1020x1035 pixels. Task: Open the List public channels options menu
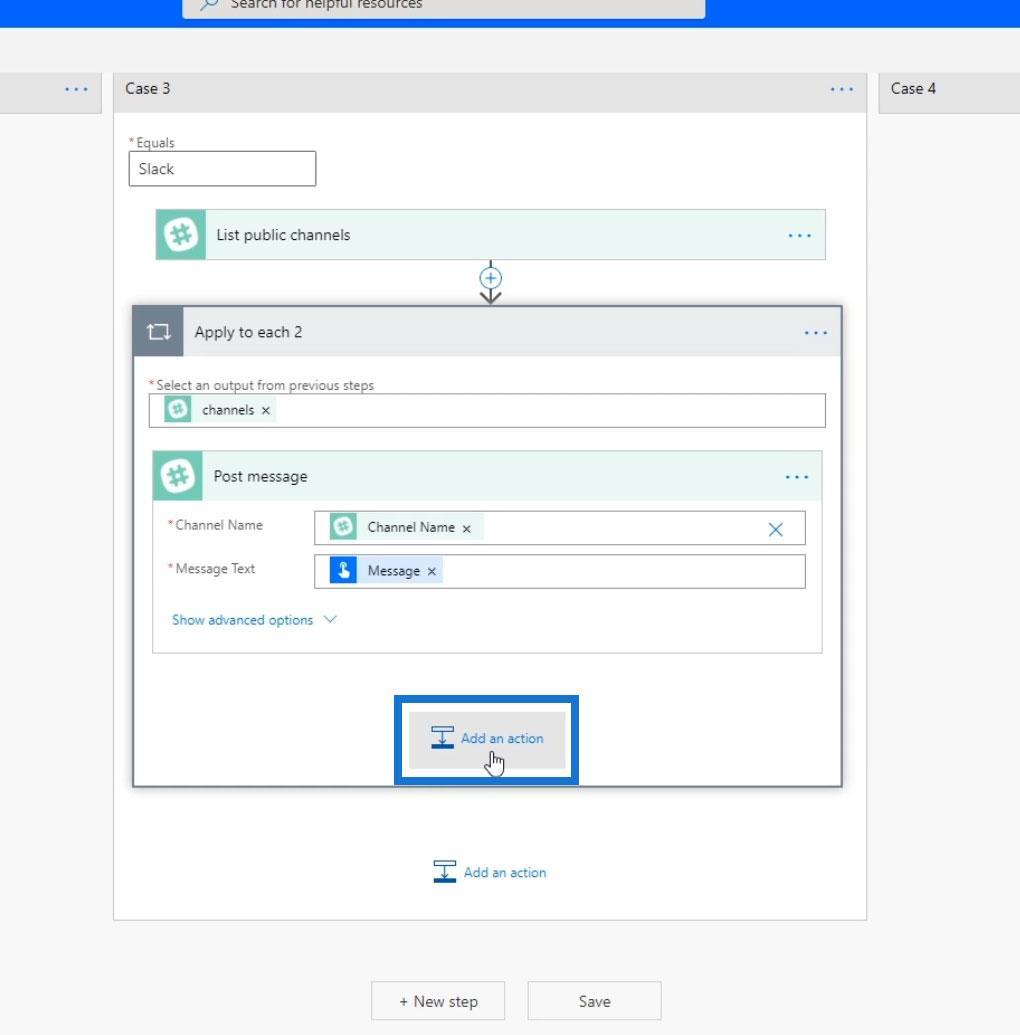coord(799,236)
